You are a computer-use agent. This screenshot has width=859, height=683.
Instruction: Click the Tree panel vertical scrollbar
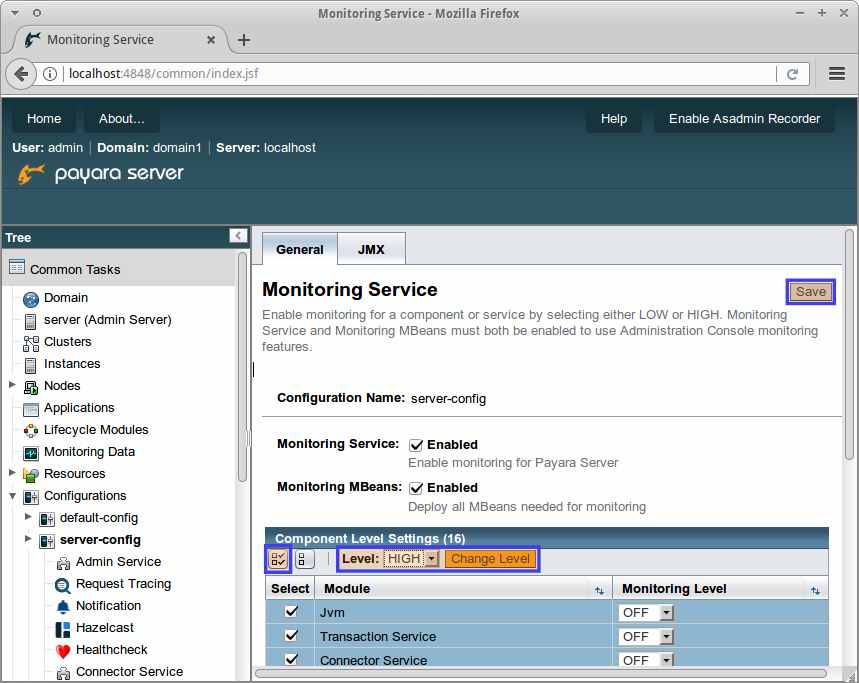(x=243, y=367)
